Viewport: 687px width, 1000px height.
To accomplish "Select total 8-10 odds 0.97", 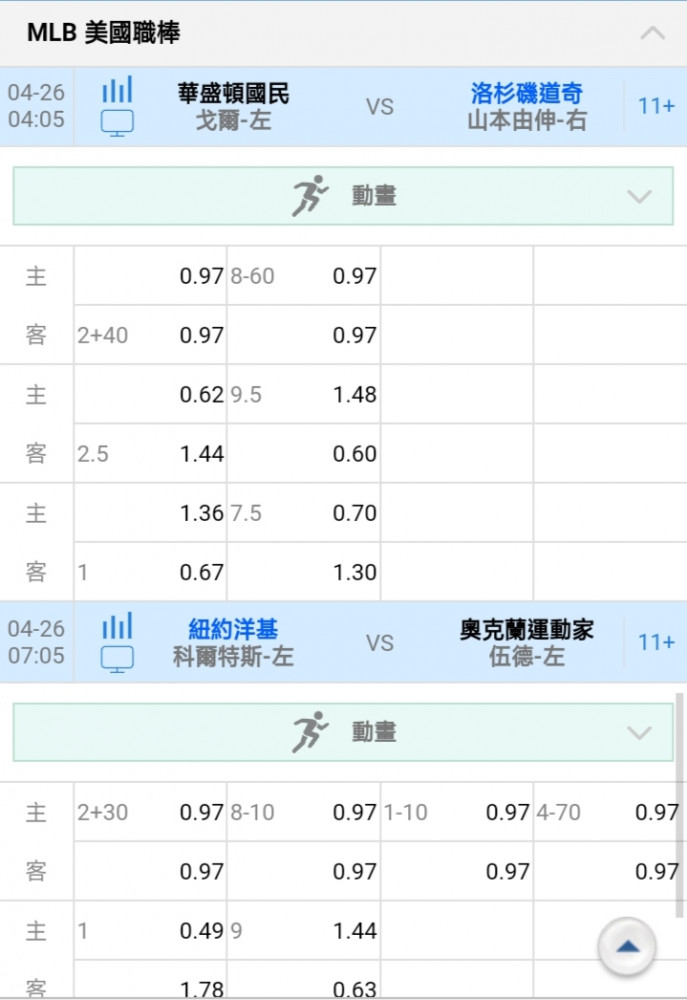I will click(x=355, y=812).
